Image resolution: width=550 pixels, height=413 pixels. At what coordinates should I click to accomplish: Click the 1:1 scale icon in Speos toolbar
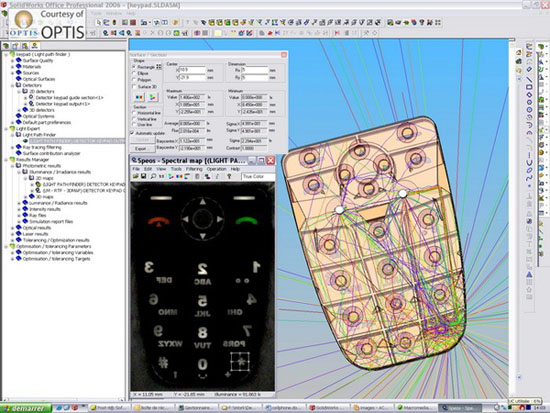coord(161,176)
